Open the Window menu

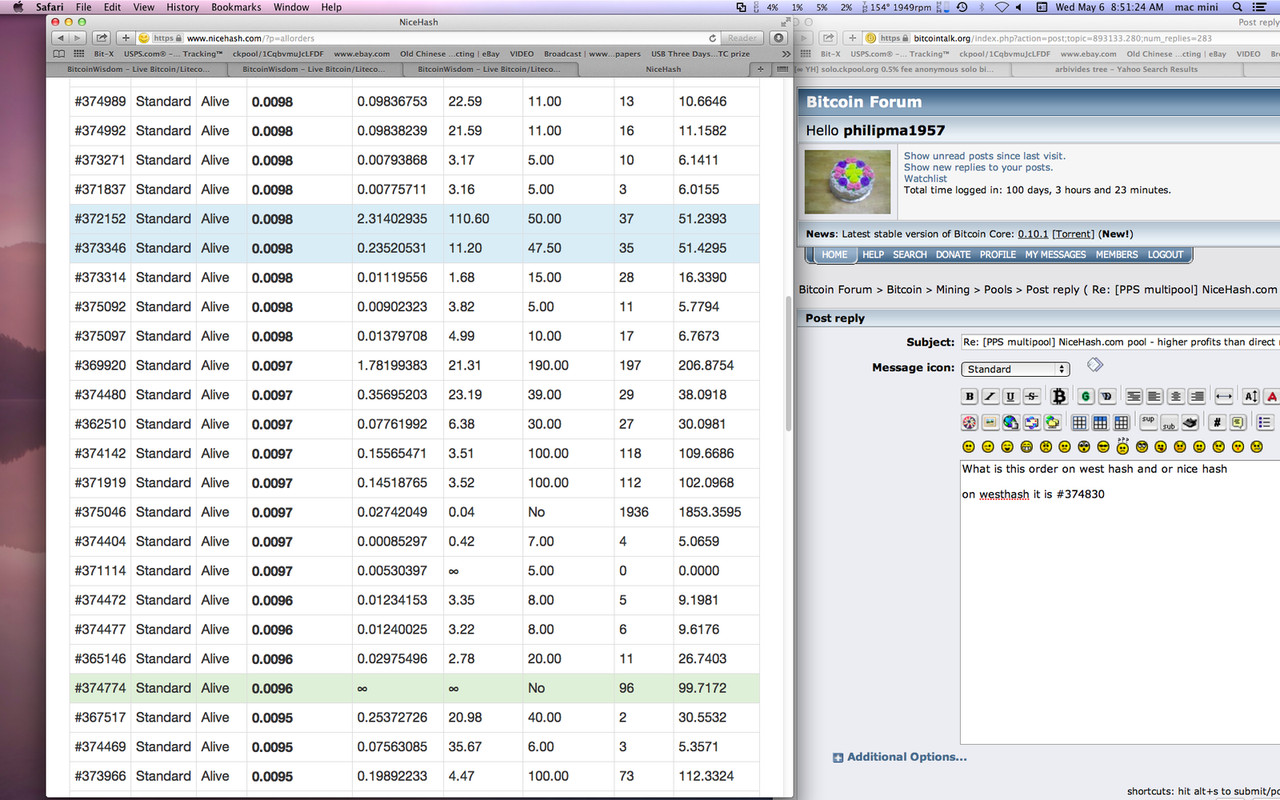click(x=291, y=7)
